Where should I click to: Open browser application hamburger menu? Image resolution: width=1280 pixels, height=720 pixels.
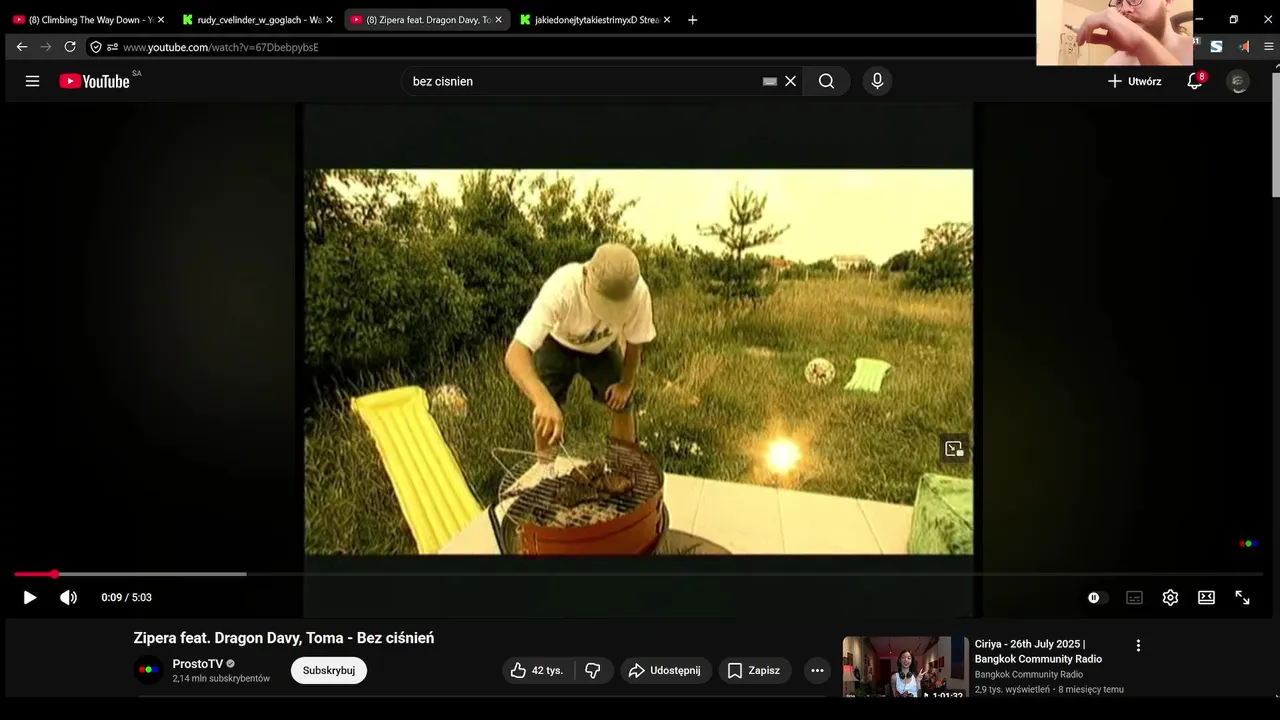coord(1269,47)
